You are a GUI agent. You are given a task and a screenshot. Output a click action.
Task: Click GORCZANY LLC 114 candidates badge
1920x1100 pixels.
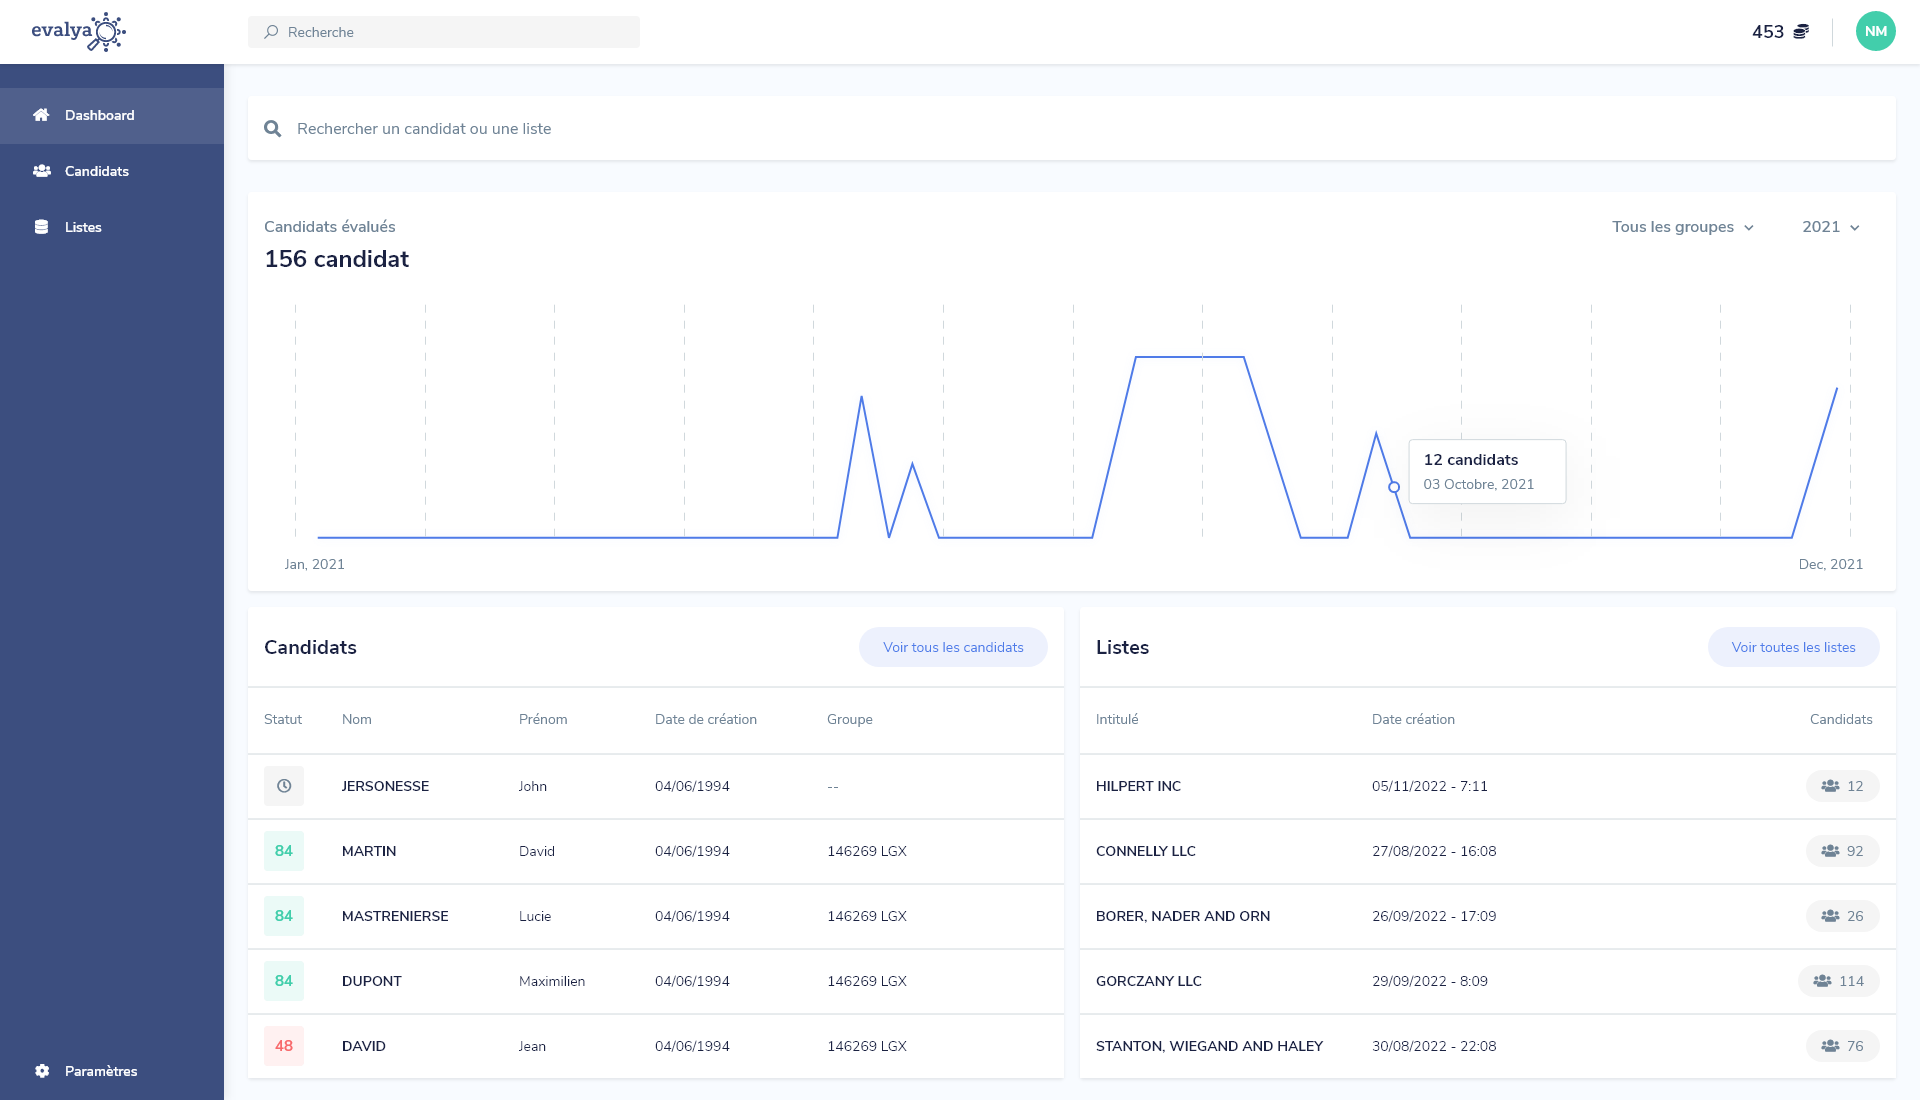point(1838,981)
